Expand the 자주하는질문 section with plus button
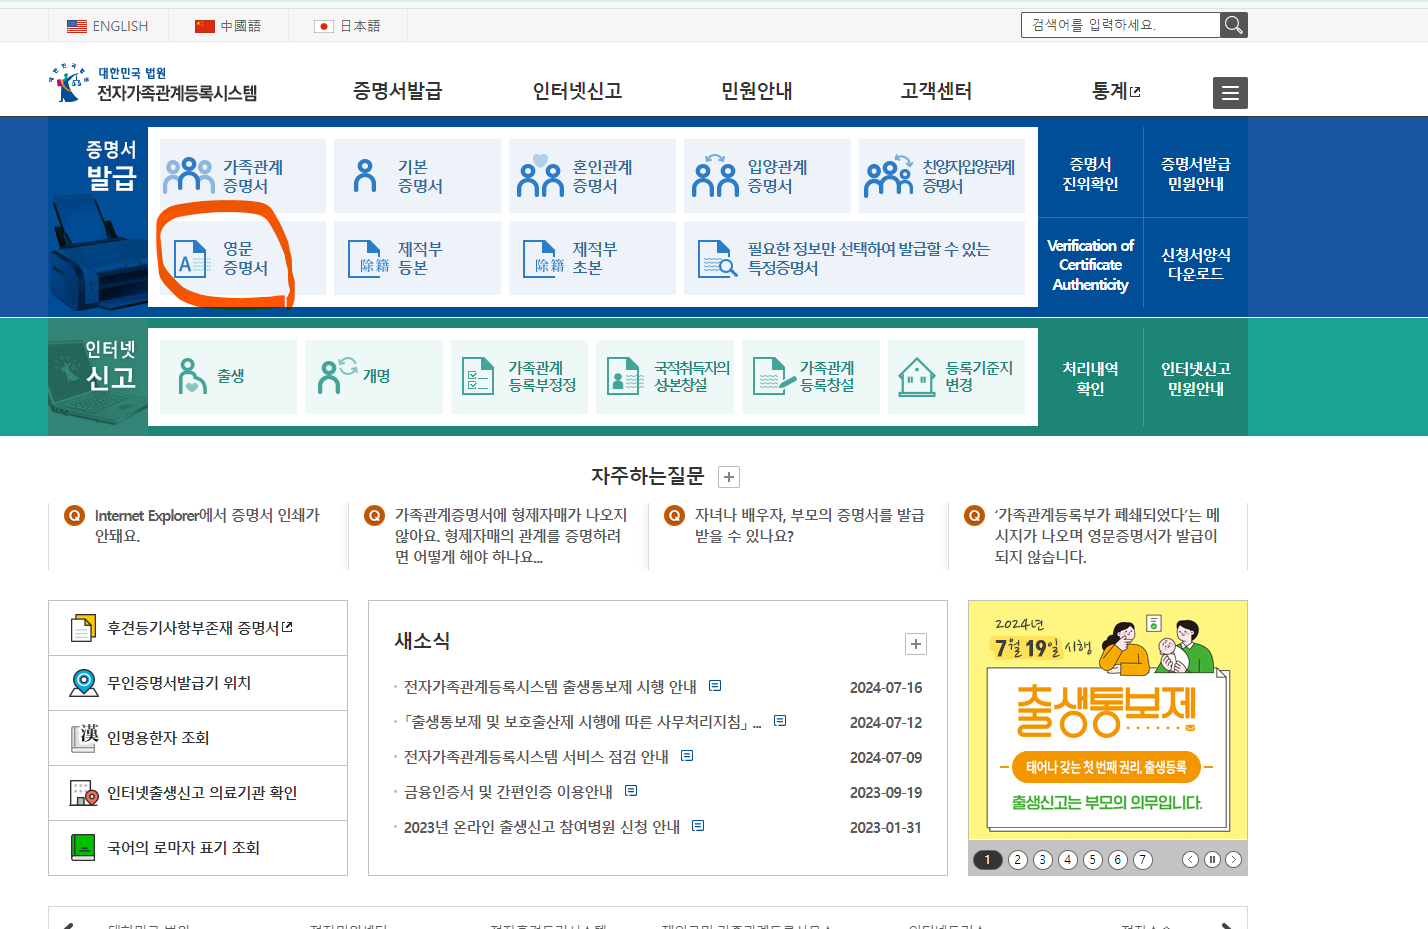This screenshot has width=1428, height=929. pos(729,476)
